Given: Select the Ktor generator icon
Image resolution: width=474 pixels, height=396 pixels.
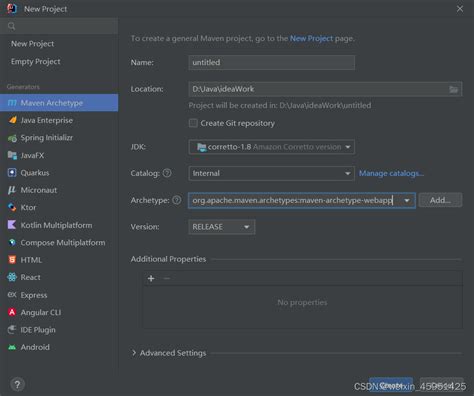Looking at the screenshot, I should [12, 207].
